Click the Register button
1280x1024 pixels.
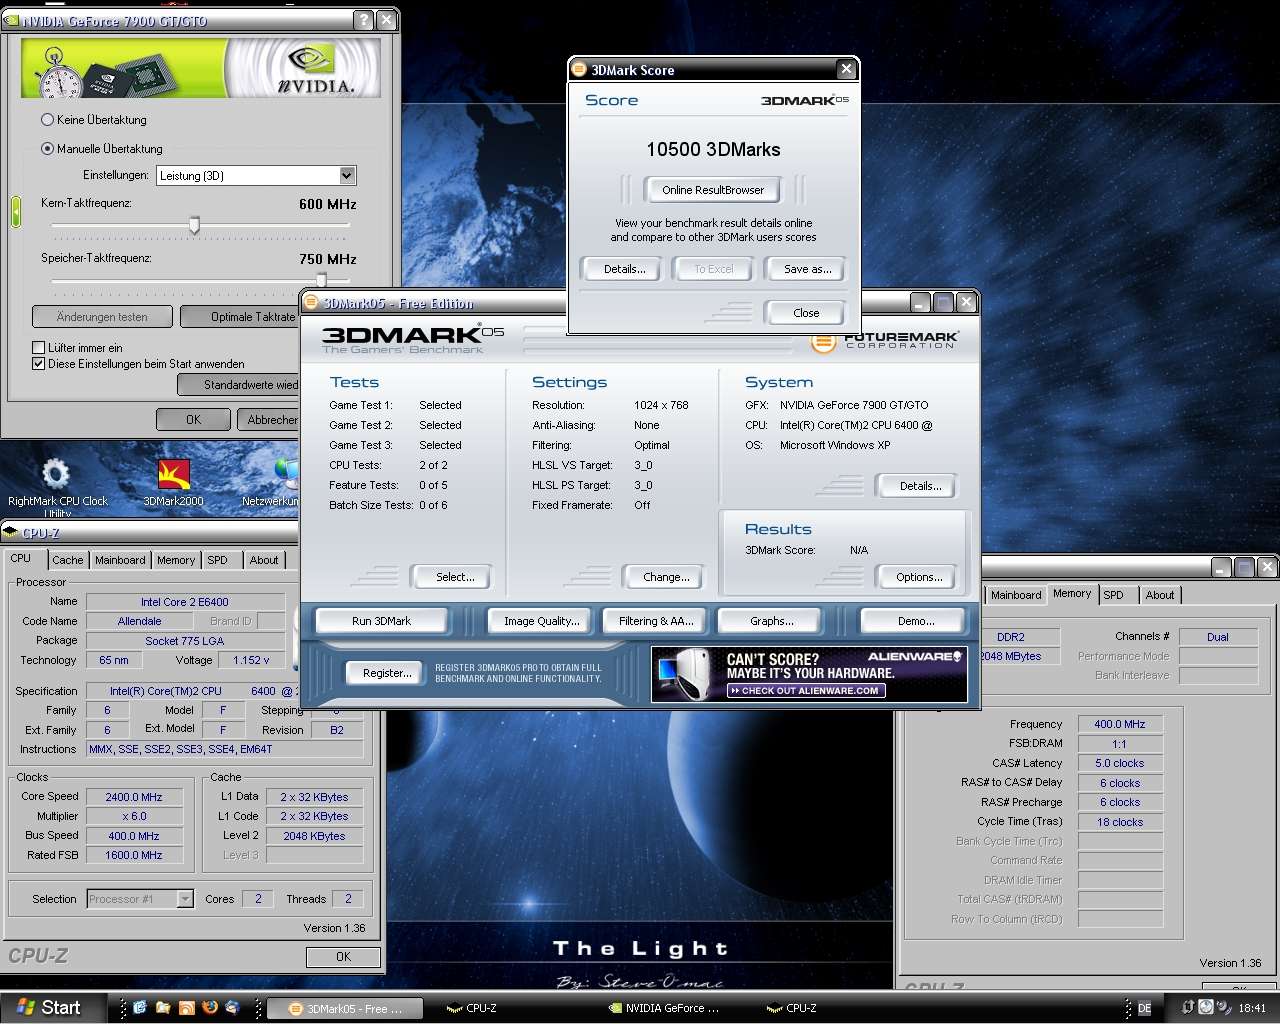click(x=387, y=673)
